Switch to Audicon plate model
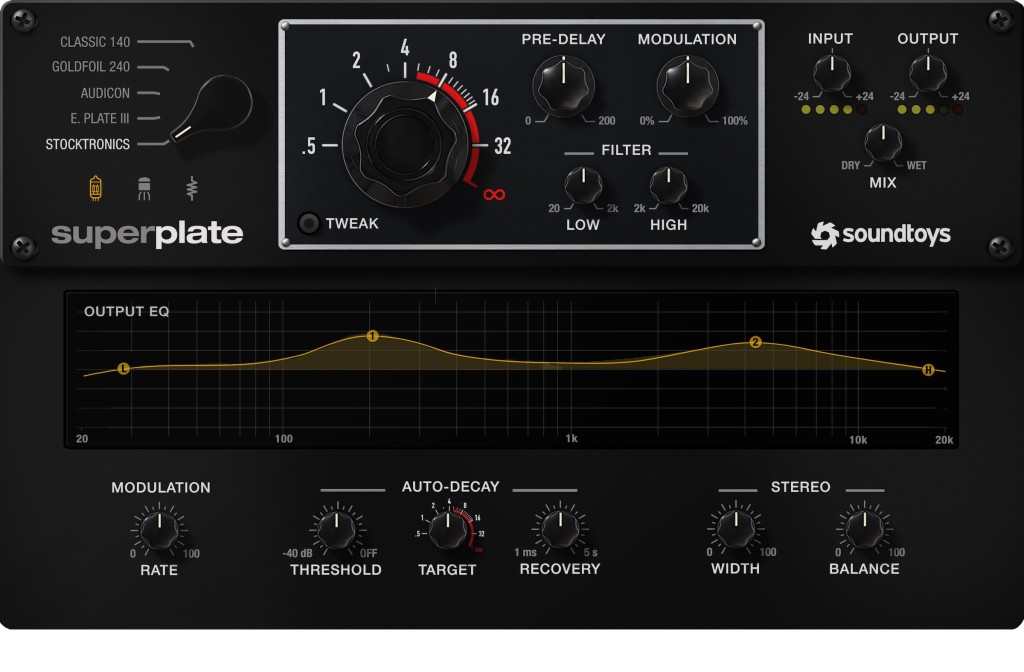1024x672 pixels. (x=105, y=93)
